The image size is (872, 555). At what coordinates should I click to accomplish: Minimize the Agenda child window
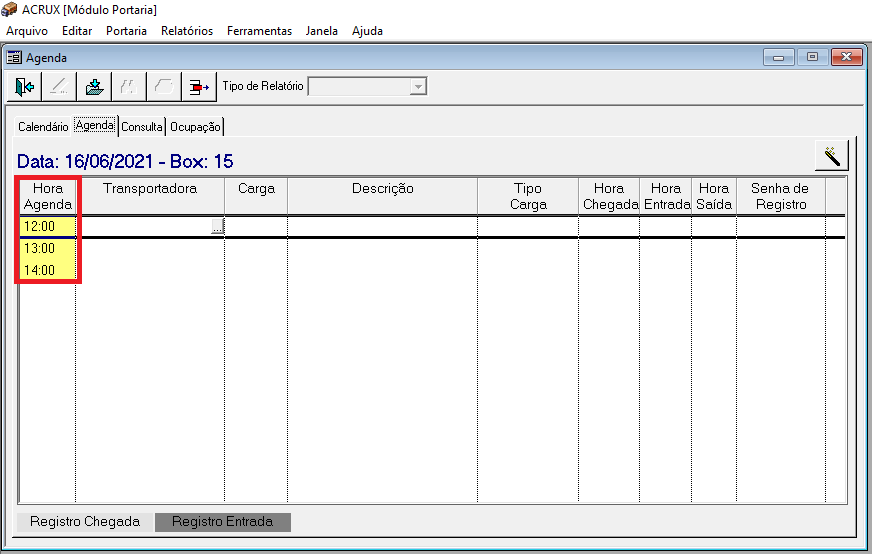[x=779, y=57]
